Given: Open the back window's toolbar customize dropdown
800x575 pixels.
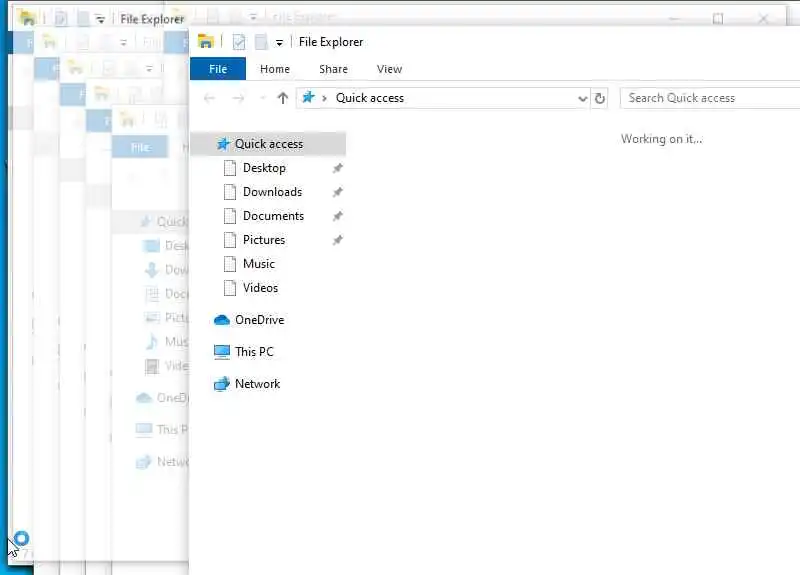Looking at the screenshot, I should pos(100,20).
